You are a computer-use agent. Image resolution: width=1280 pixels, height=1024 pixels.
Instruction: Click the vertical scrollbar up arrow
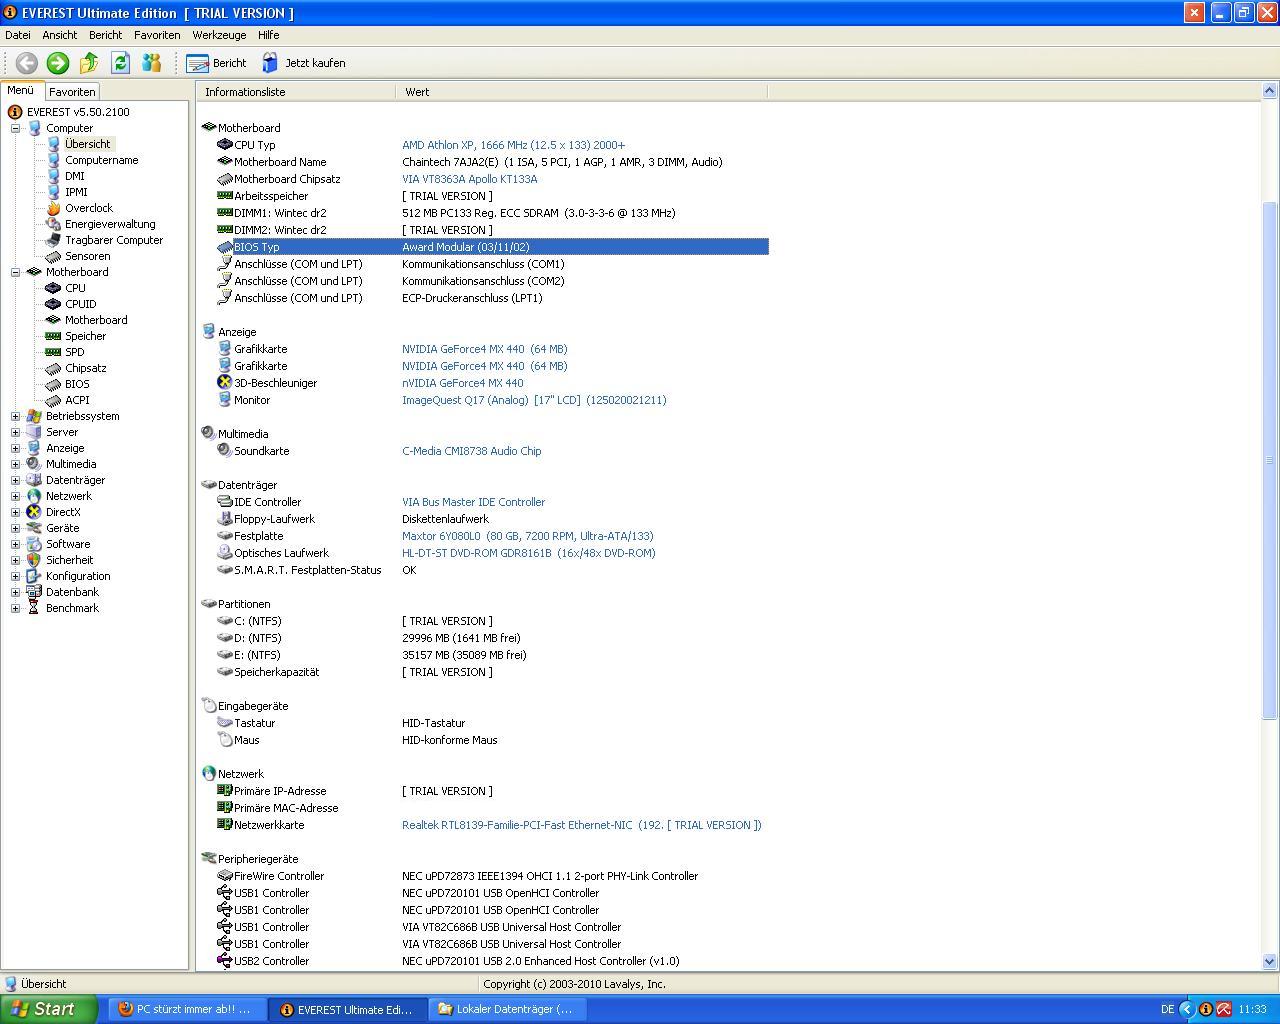point(1270,92)
